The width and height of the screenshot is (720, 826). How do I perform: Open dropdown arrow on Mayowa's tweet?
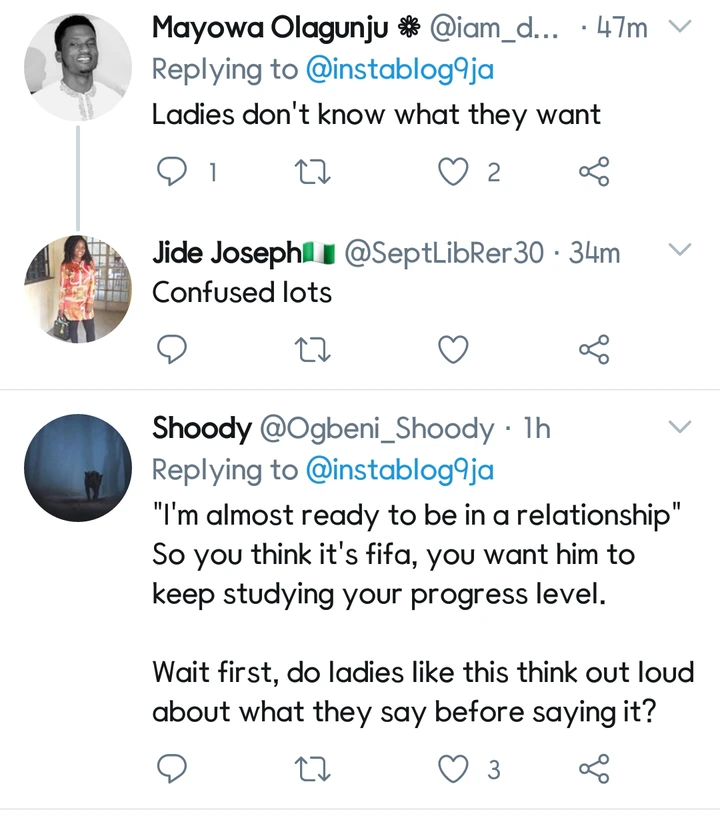click(680, 28)
